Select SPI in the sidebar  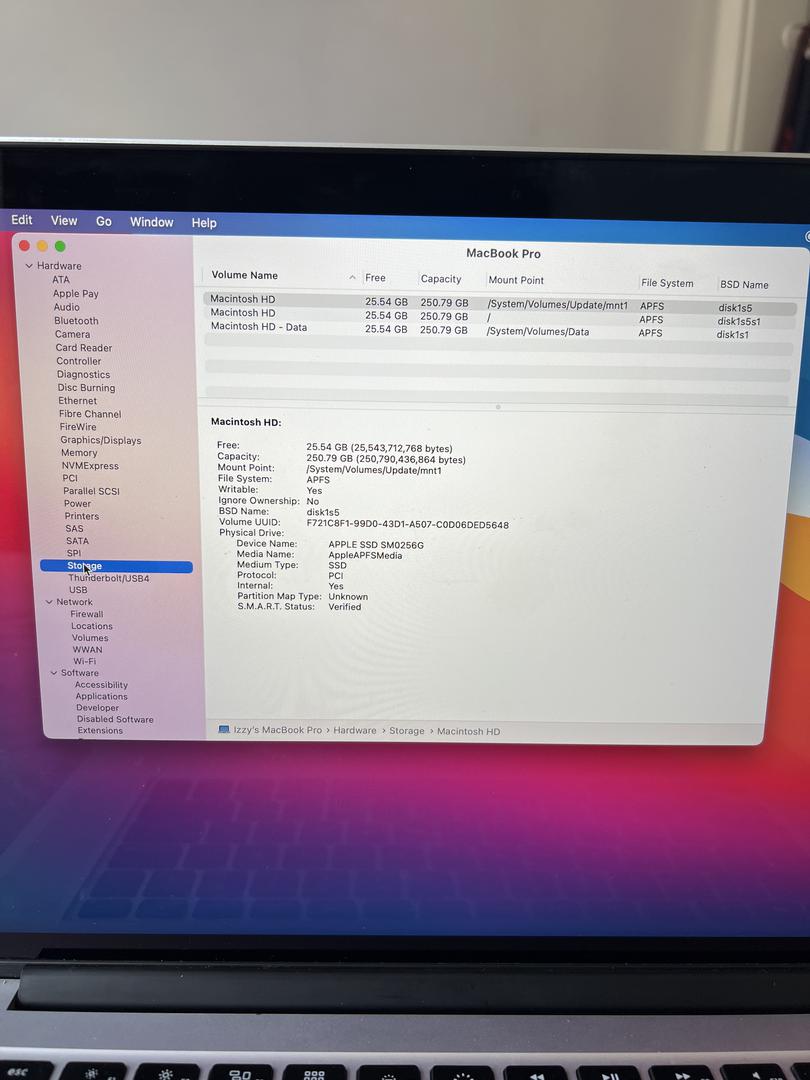coord(74,553)
